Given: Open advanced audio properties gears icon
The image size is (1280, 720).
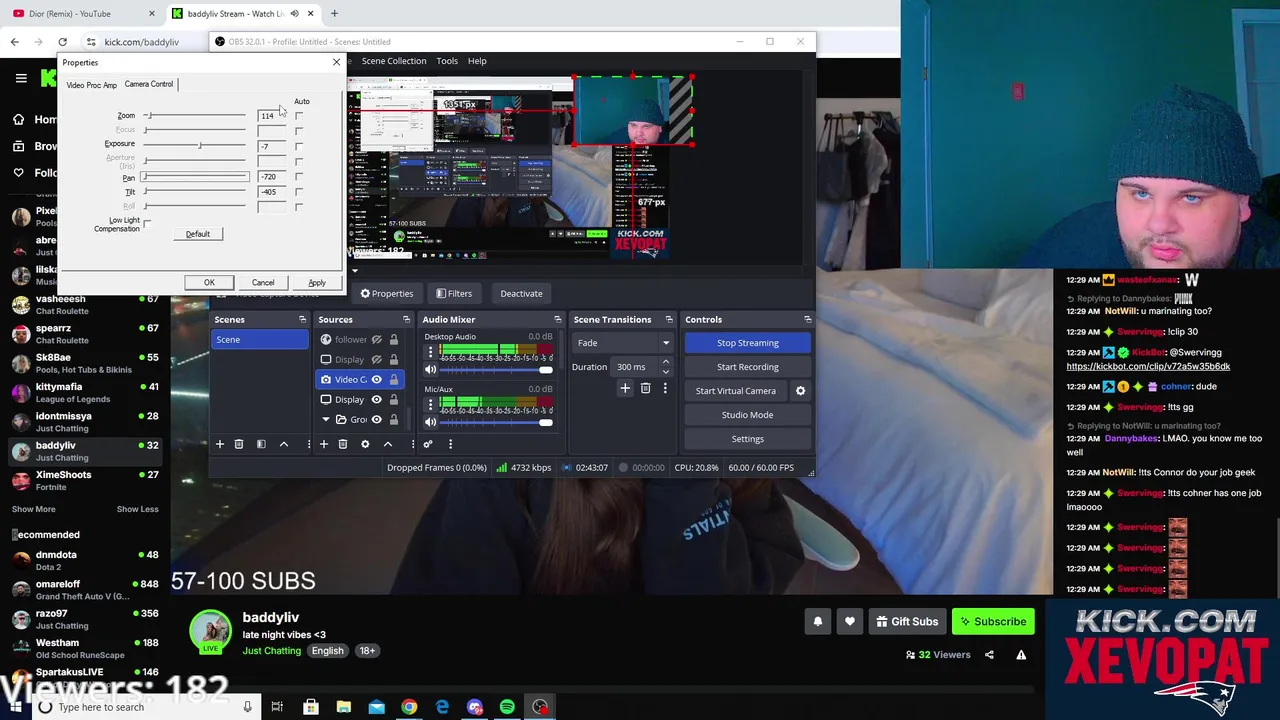Looking at the screenshot, I should pos(428,444).
